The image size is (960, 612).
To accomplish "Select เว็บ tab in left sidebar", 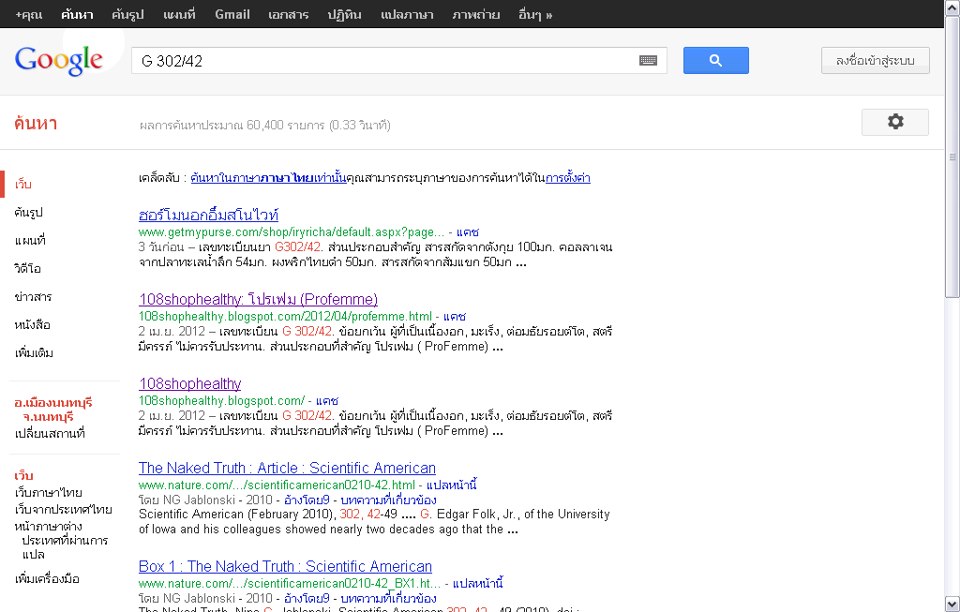I will [x=23, y=184].
